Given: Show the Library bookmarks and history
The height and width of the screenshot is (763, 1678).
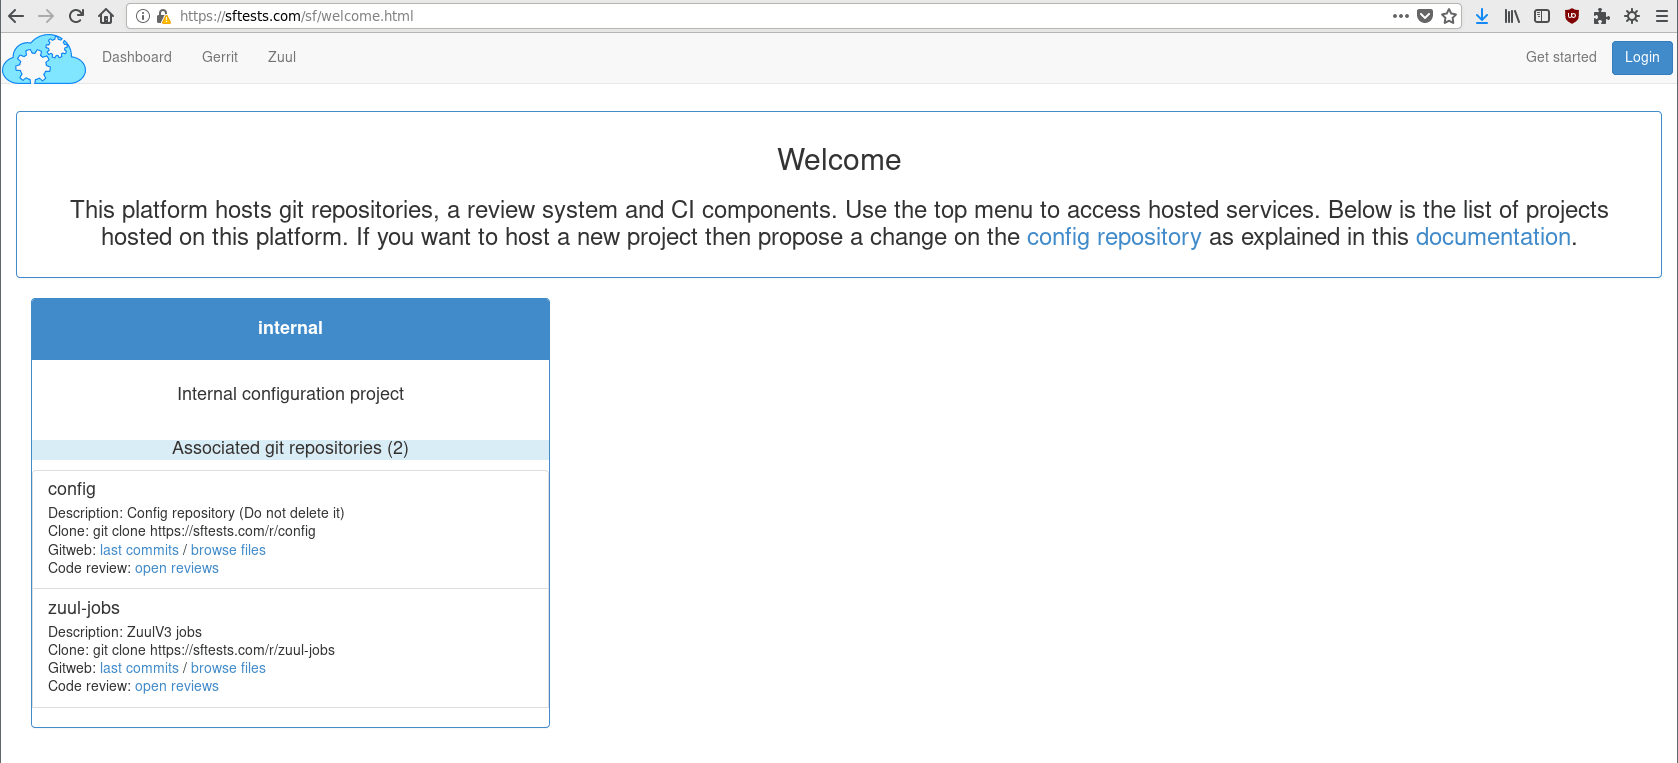Looking at the screenshot, I should coord(1512,16).
